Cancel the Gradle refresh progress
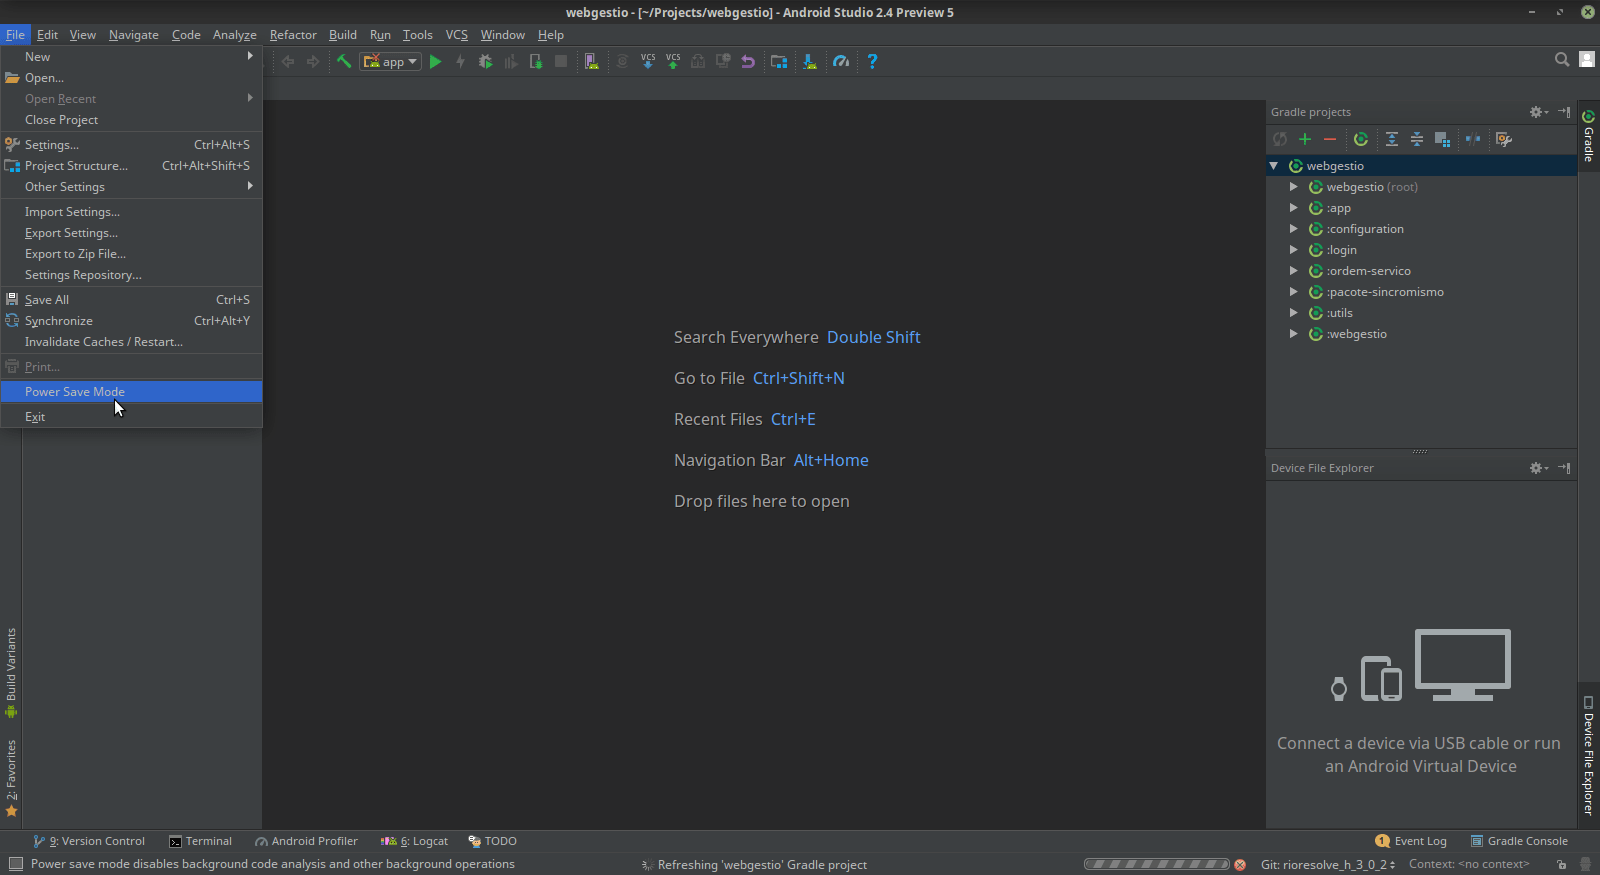This screenshot has height=875, width=1600. 1240,865
